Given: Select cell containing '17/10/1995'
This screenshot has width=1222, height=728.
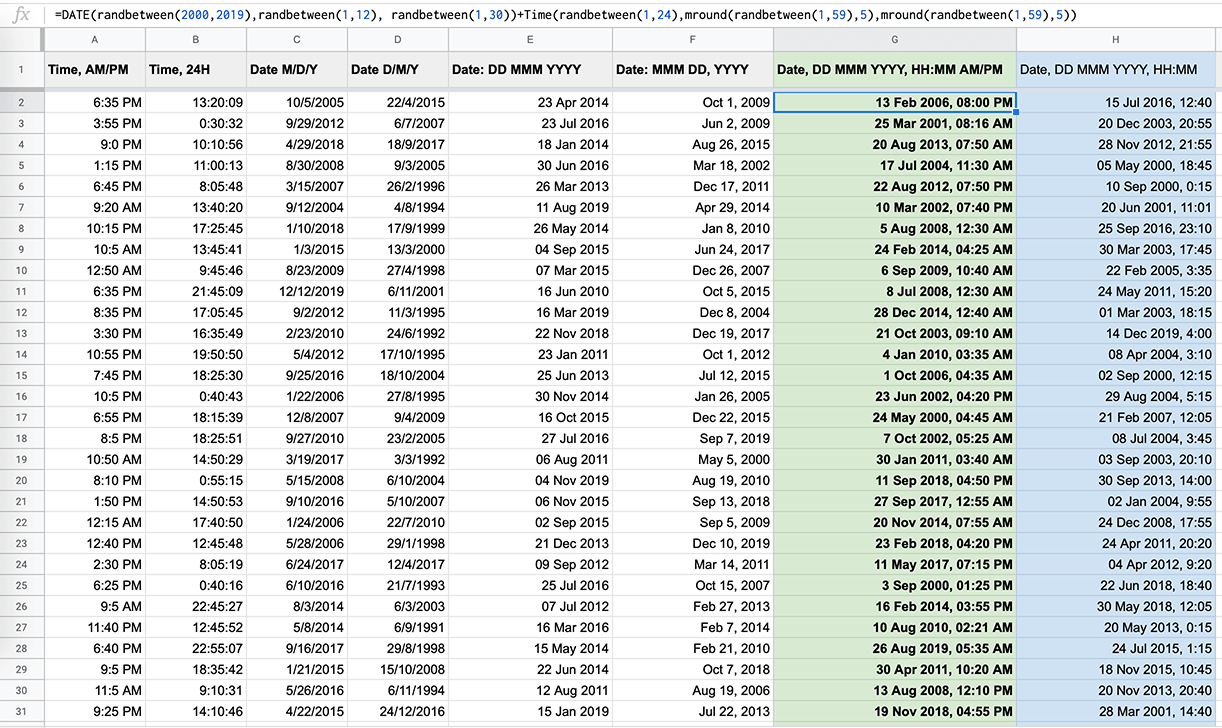Looking at the screenshot, I should [398, 354].
